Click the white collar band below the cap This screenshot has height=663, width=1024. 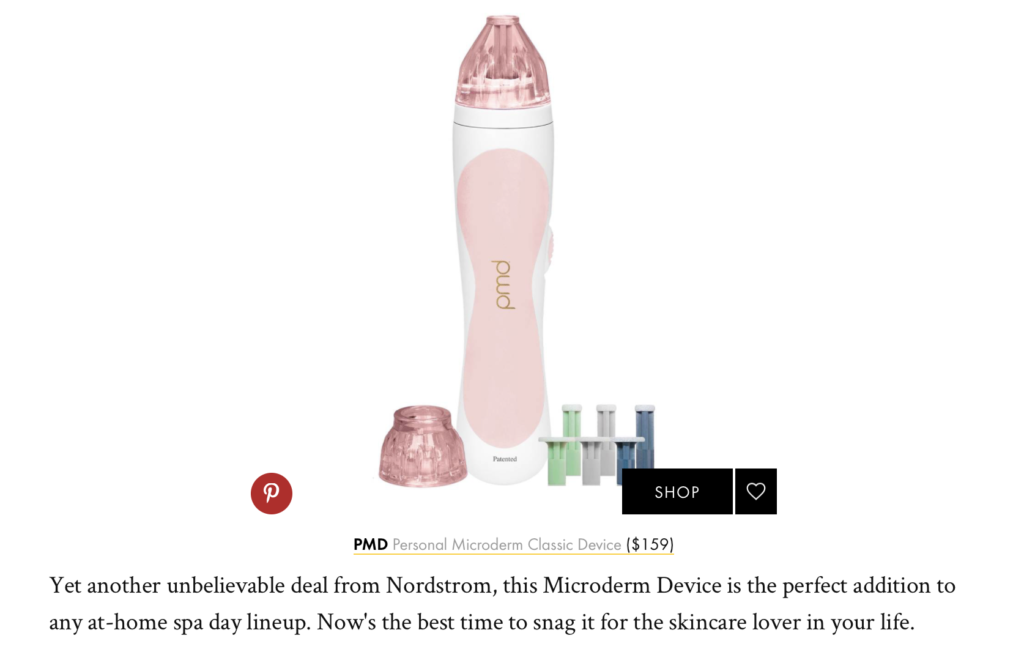point(503,115)
